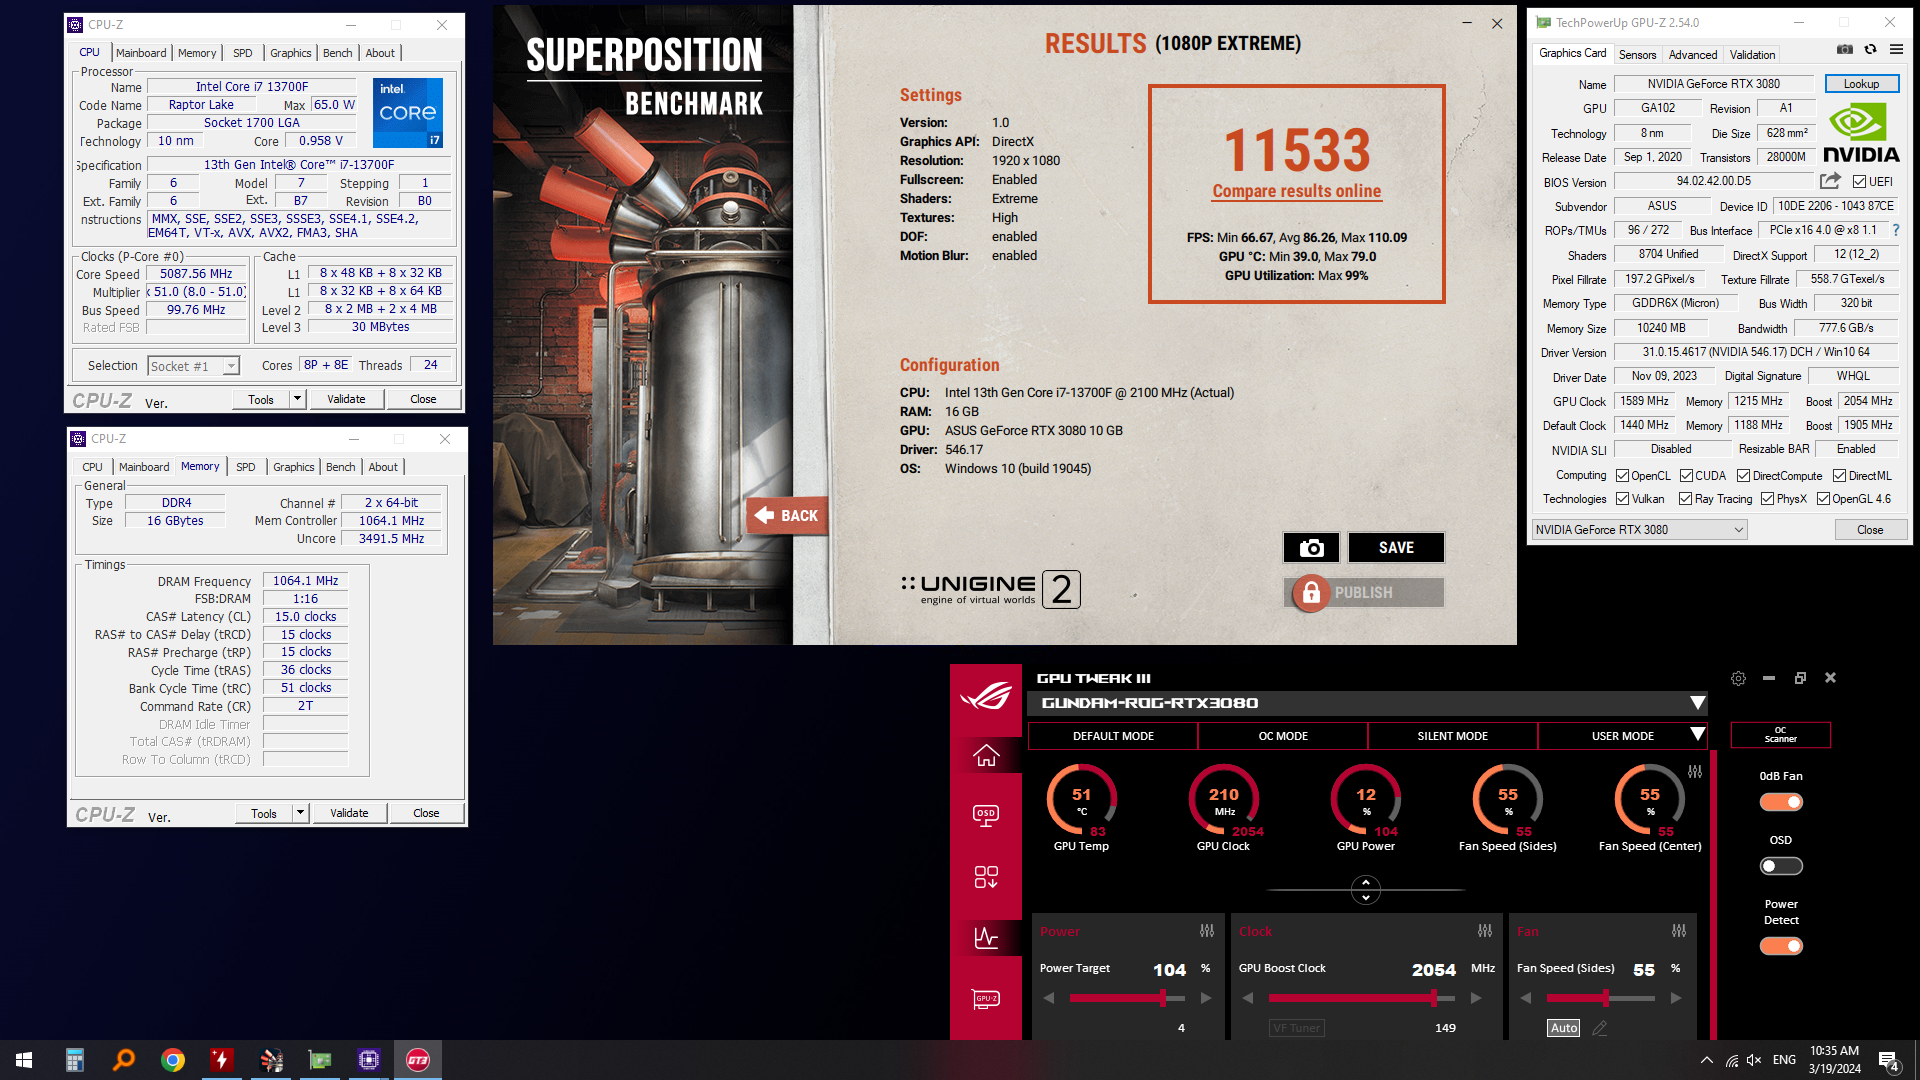Screen dimensions: 1920x1080
Task: Click GPU-Z screenshot camera icon
Action: pyautogui.click(x=1845, y=49)
